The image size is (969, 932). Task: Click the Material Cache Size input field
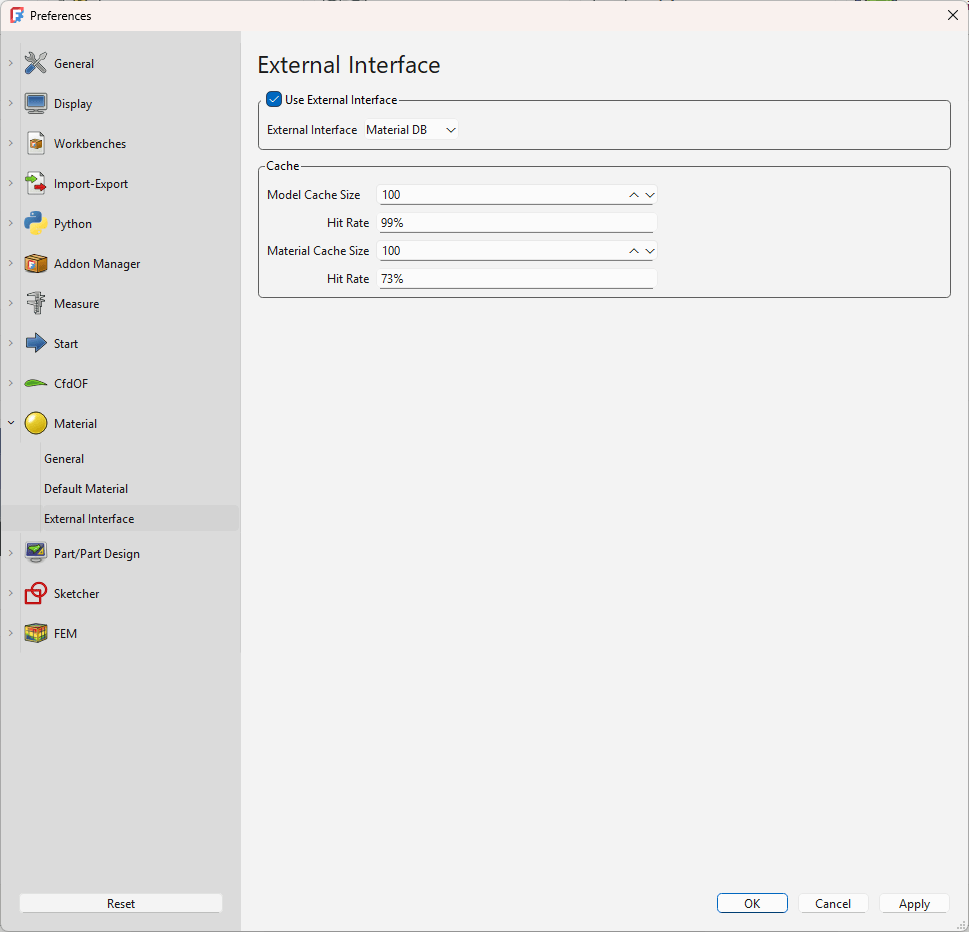(x=500, y=251)
